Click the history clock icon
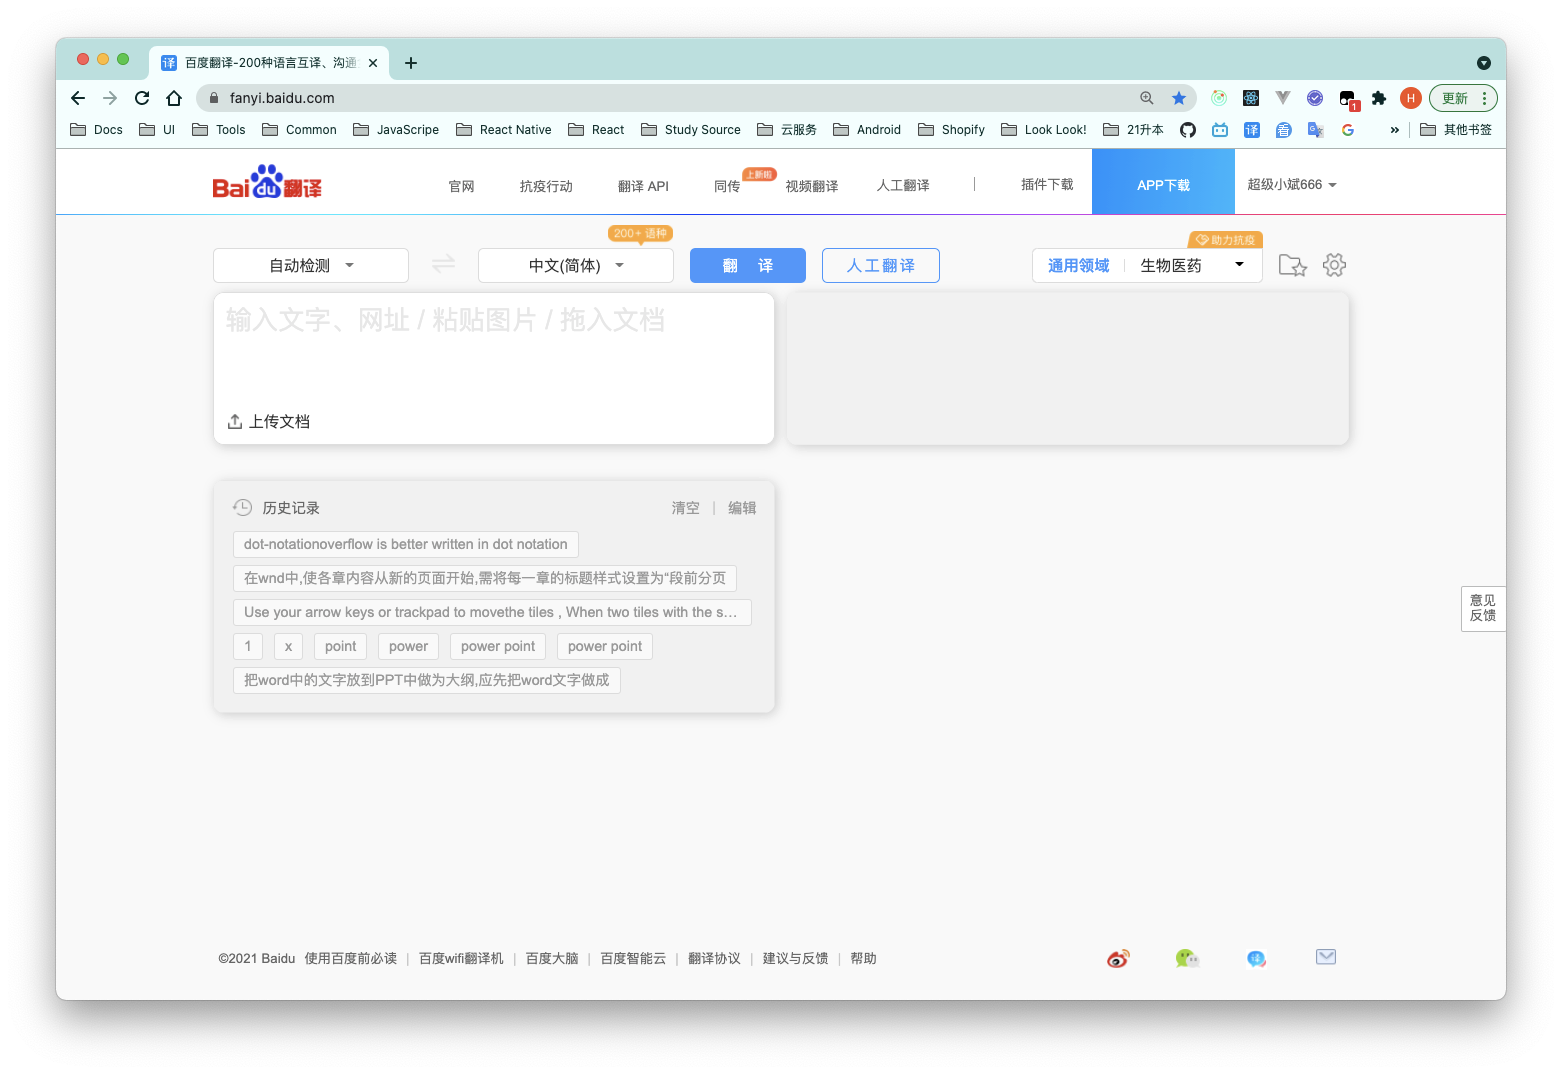The image size is (1562, 1074). tap(242, 507)
